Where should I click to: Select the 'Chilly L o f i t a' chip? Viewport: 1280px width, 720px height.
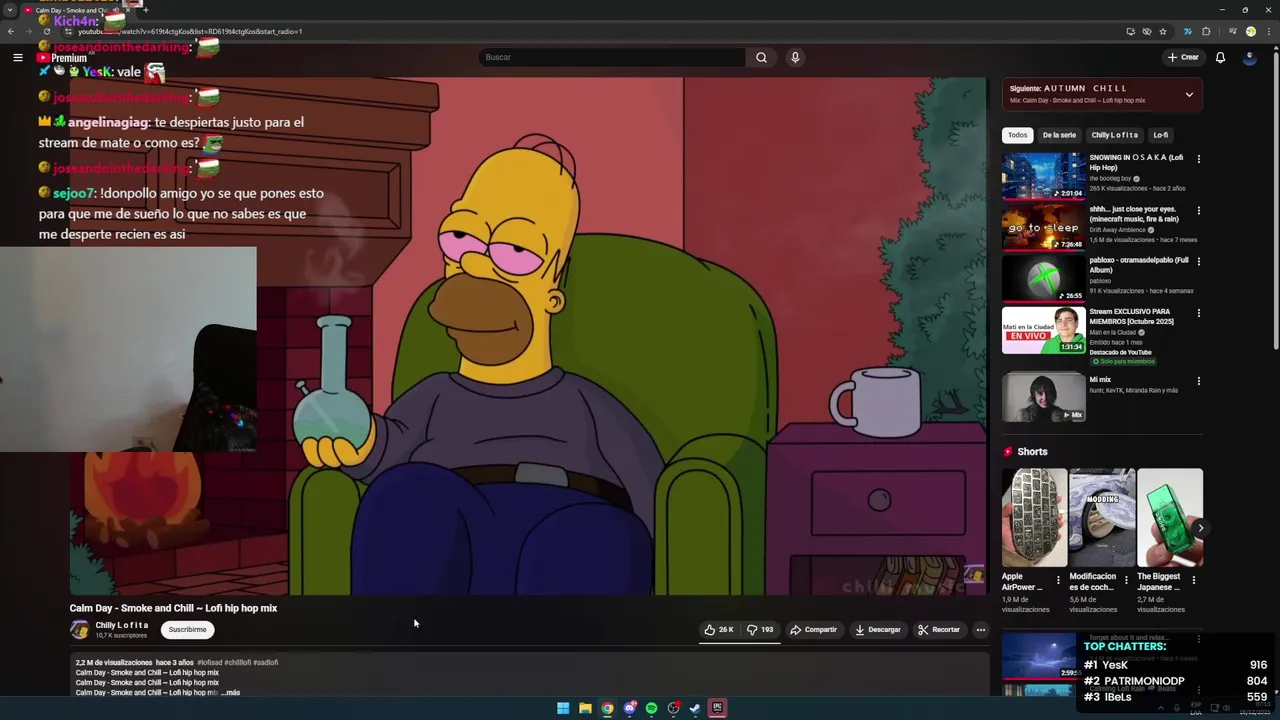click(x=1114, y=135)
